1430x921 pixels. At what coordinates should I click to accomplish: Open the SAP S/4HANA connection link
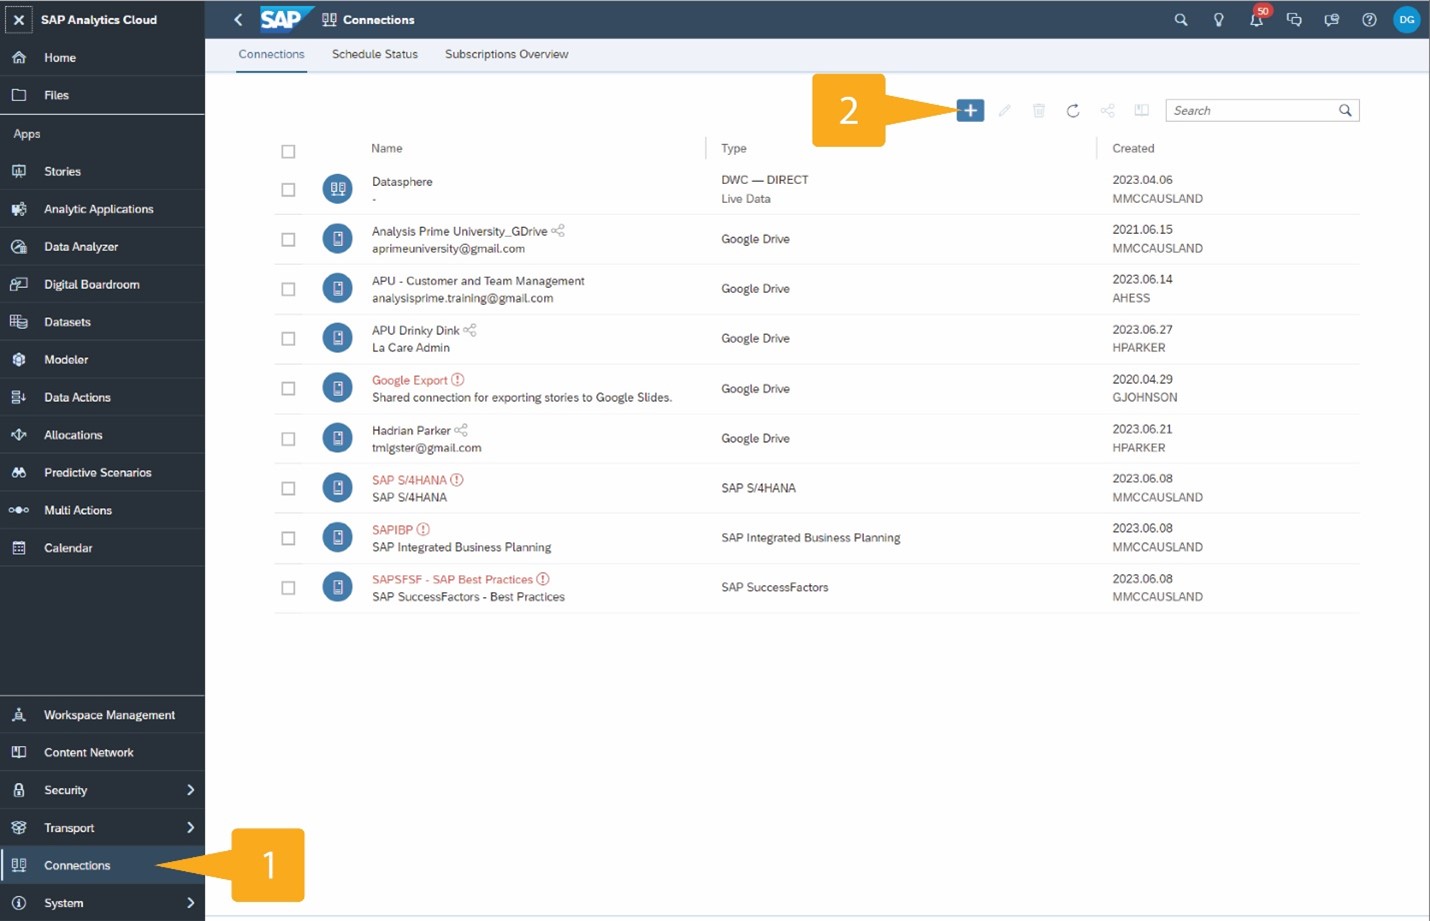(x=410, y=480)
